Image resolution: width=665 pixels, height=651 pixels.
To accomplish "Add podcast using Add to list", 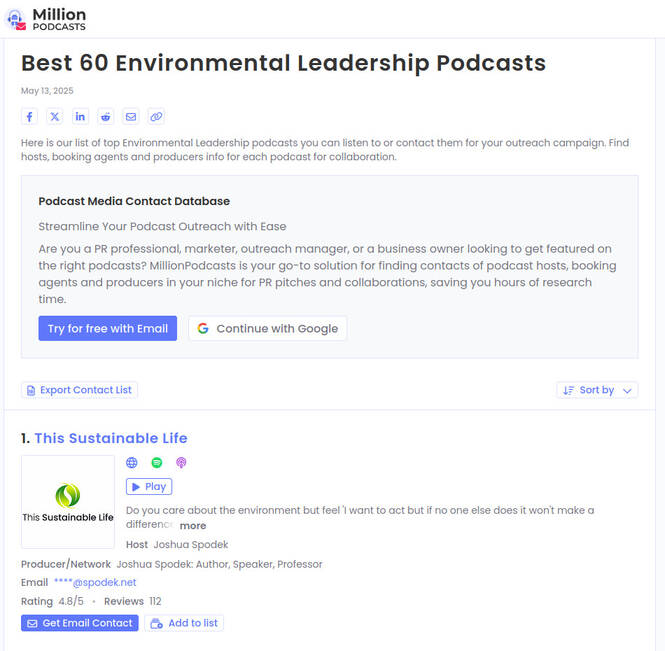I will 184,623.
